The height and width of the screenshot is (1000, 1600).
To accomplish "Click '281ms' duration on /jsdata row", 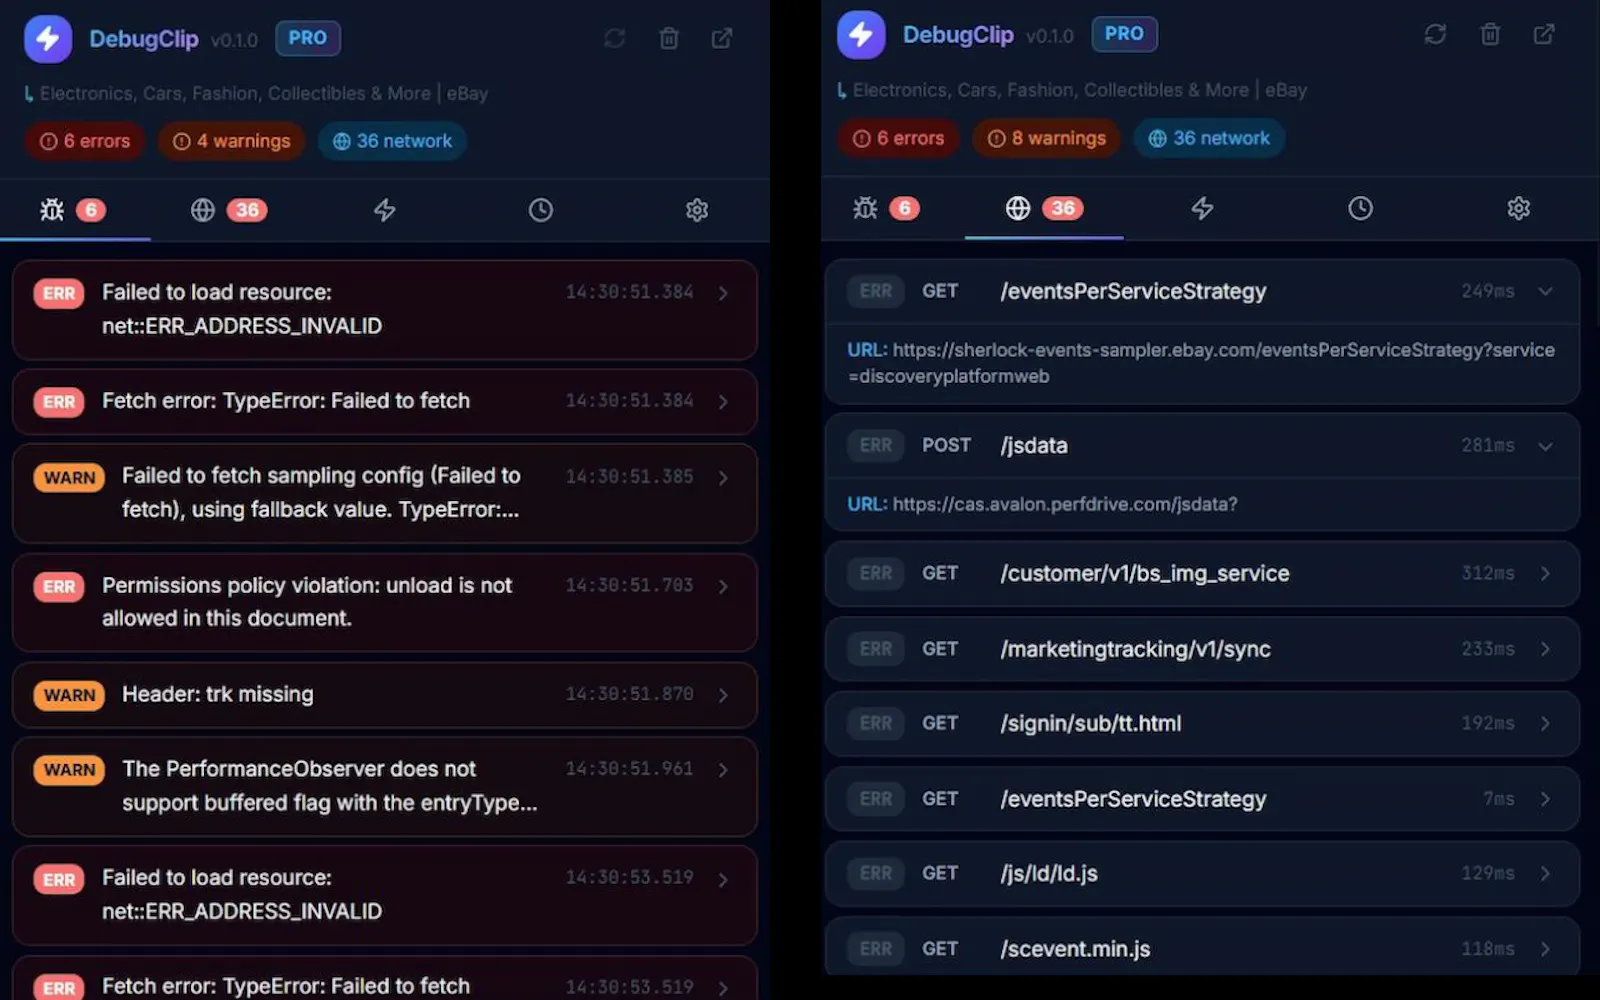I will click(x=1487, y=445).
